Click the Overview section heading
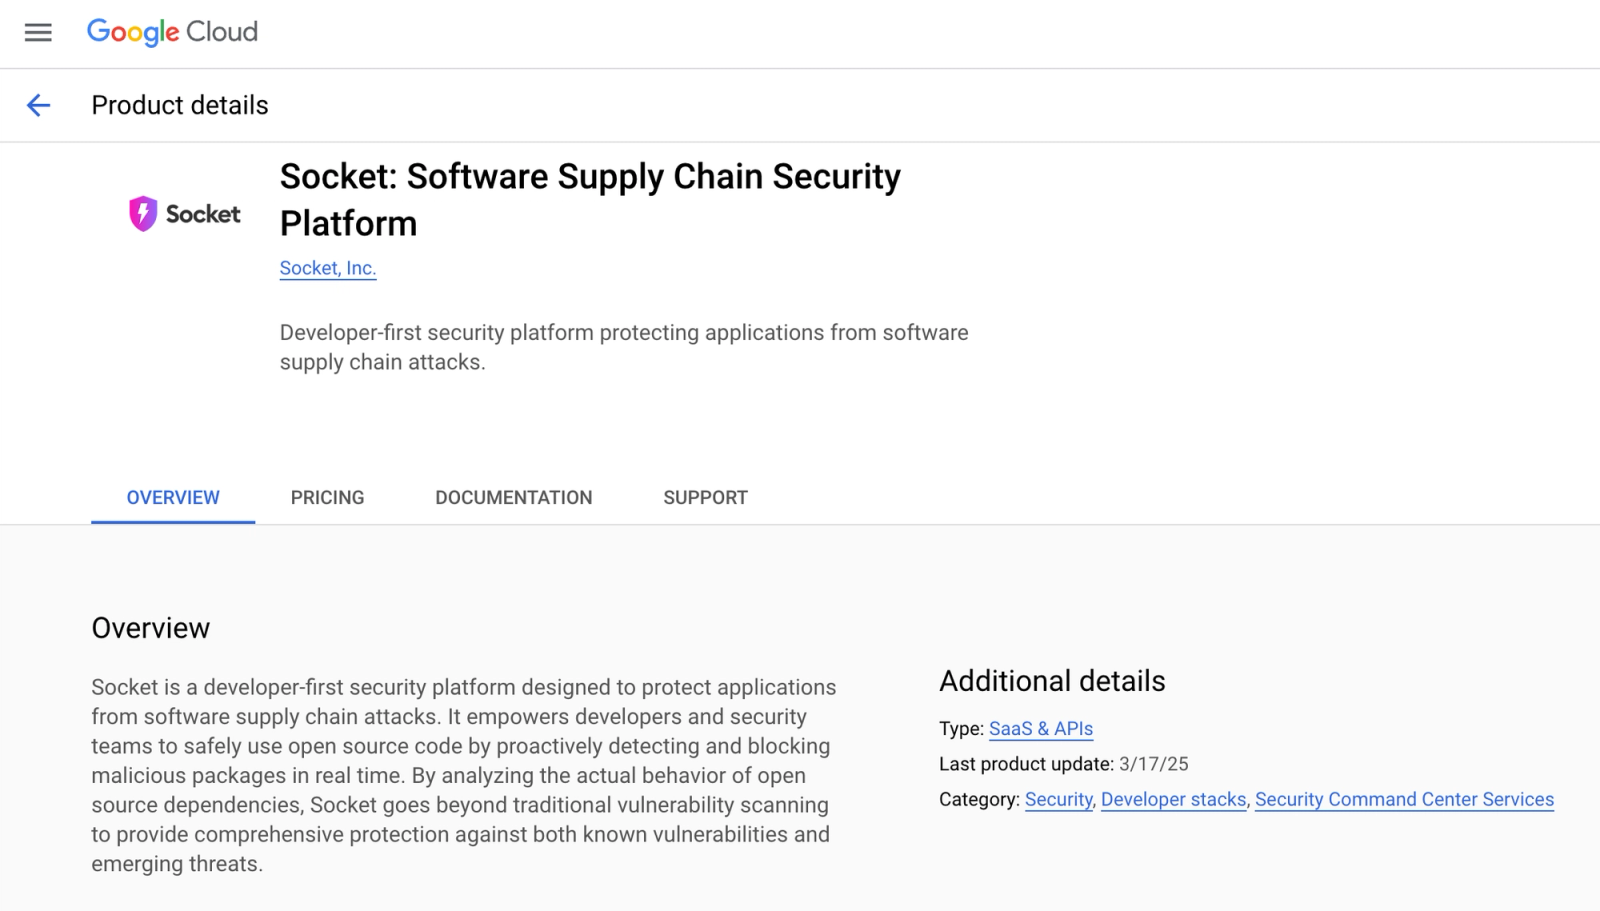This screenshot has height=911, width=1600. [151, 628]
